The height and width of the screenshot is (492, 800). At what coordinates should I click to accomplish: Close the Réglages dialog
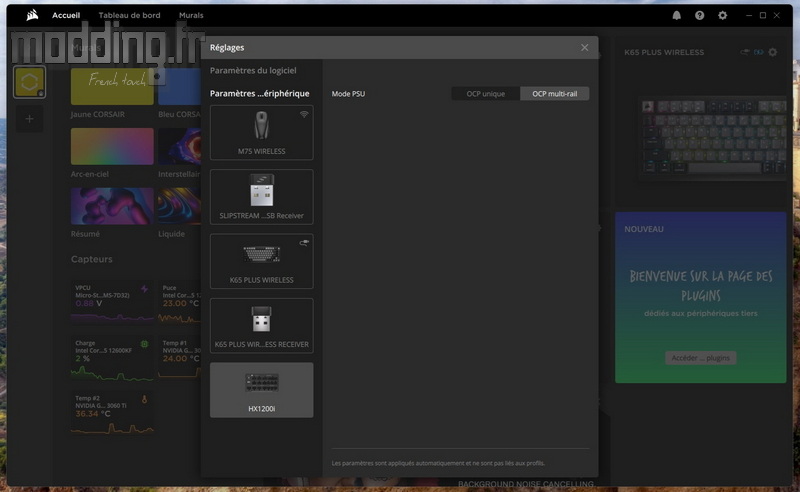585,47
